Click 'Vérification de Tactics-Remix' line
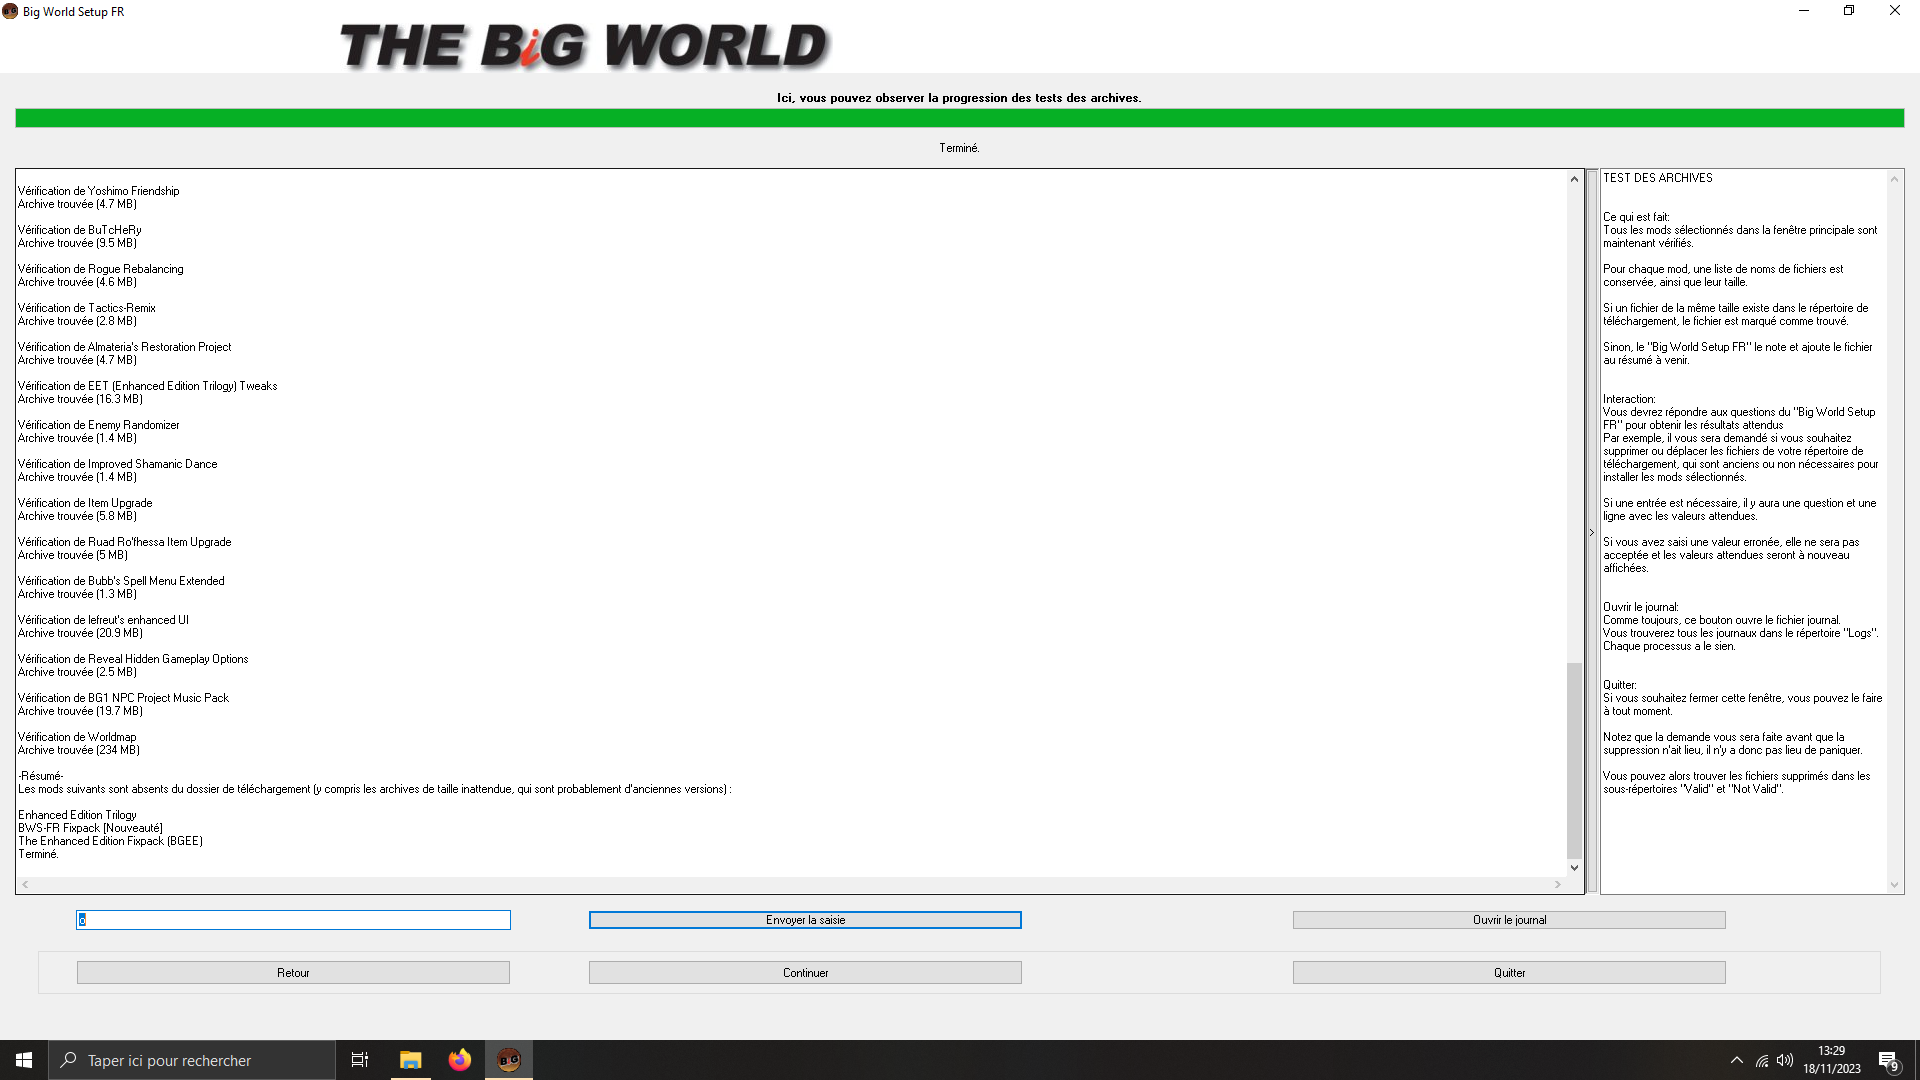Image resolution: width=1920 pixels, height=1080 pixels. (87, 308)
